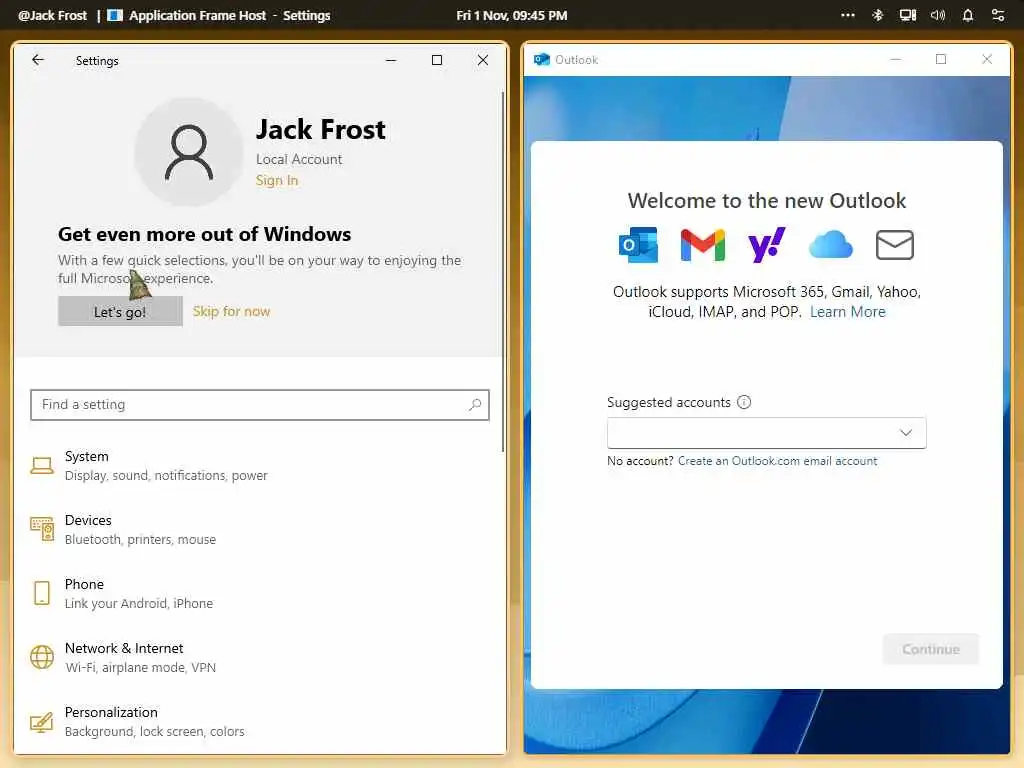
Task: Click the Yahoo logo icon
Action: (766, 245)
